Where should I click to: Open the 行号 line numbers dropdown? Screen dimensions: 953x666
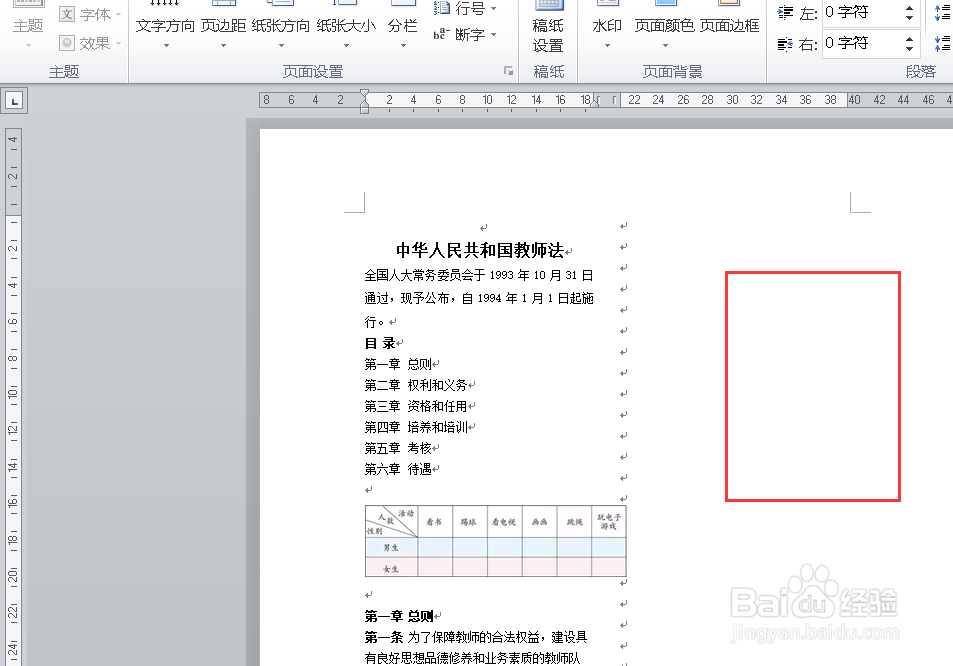[466, 9]
